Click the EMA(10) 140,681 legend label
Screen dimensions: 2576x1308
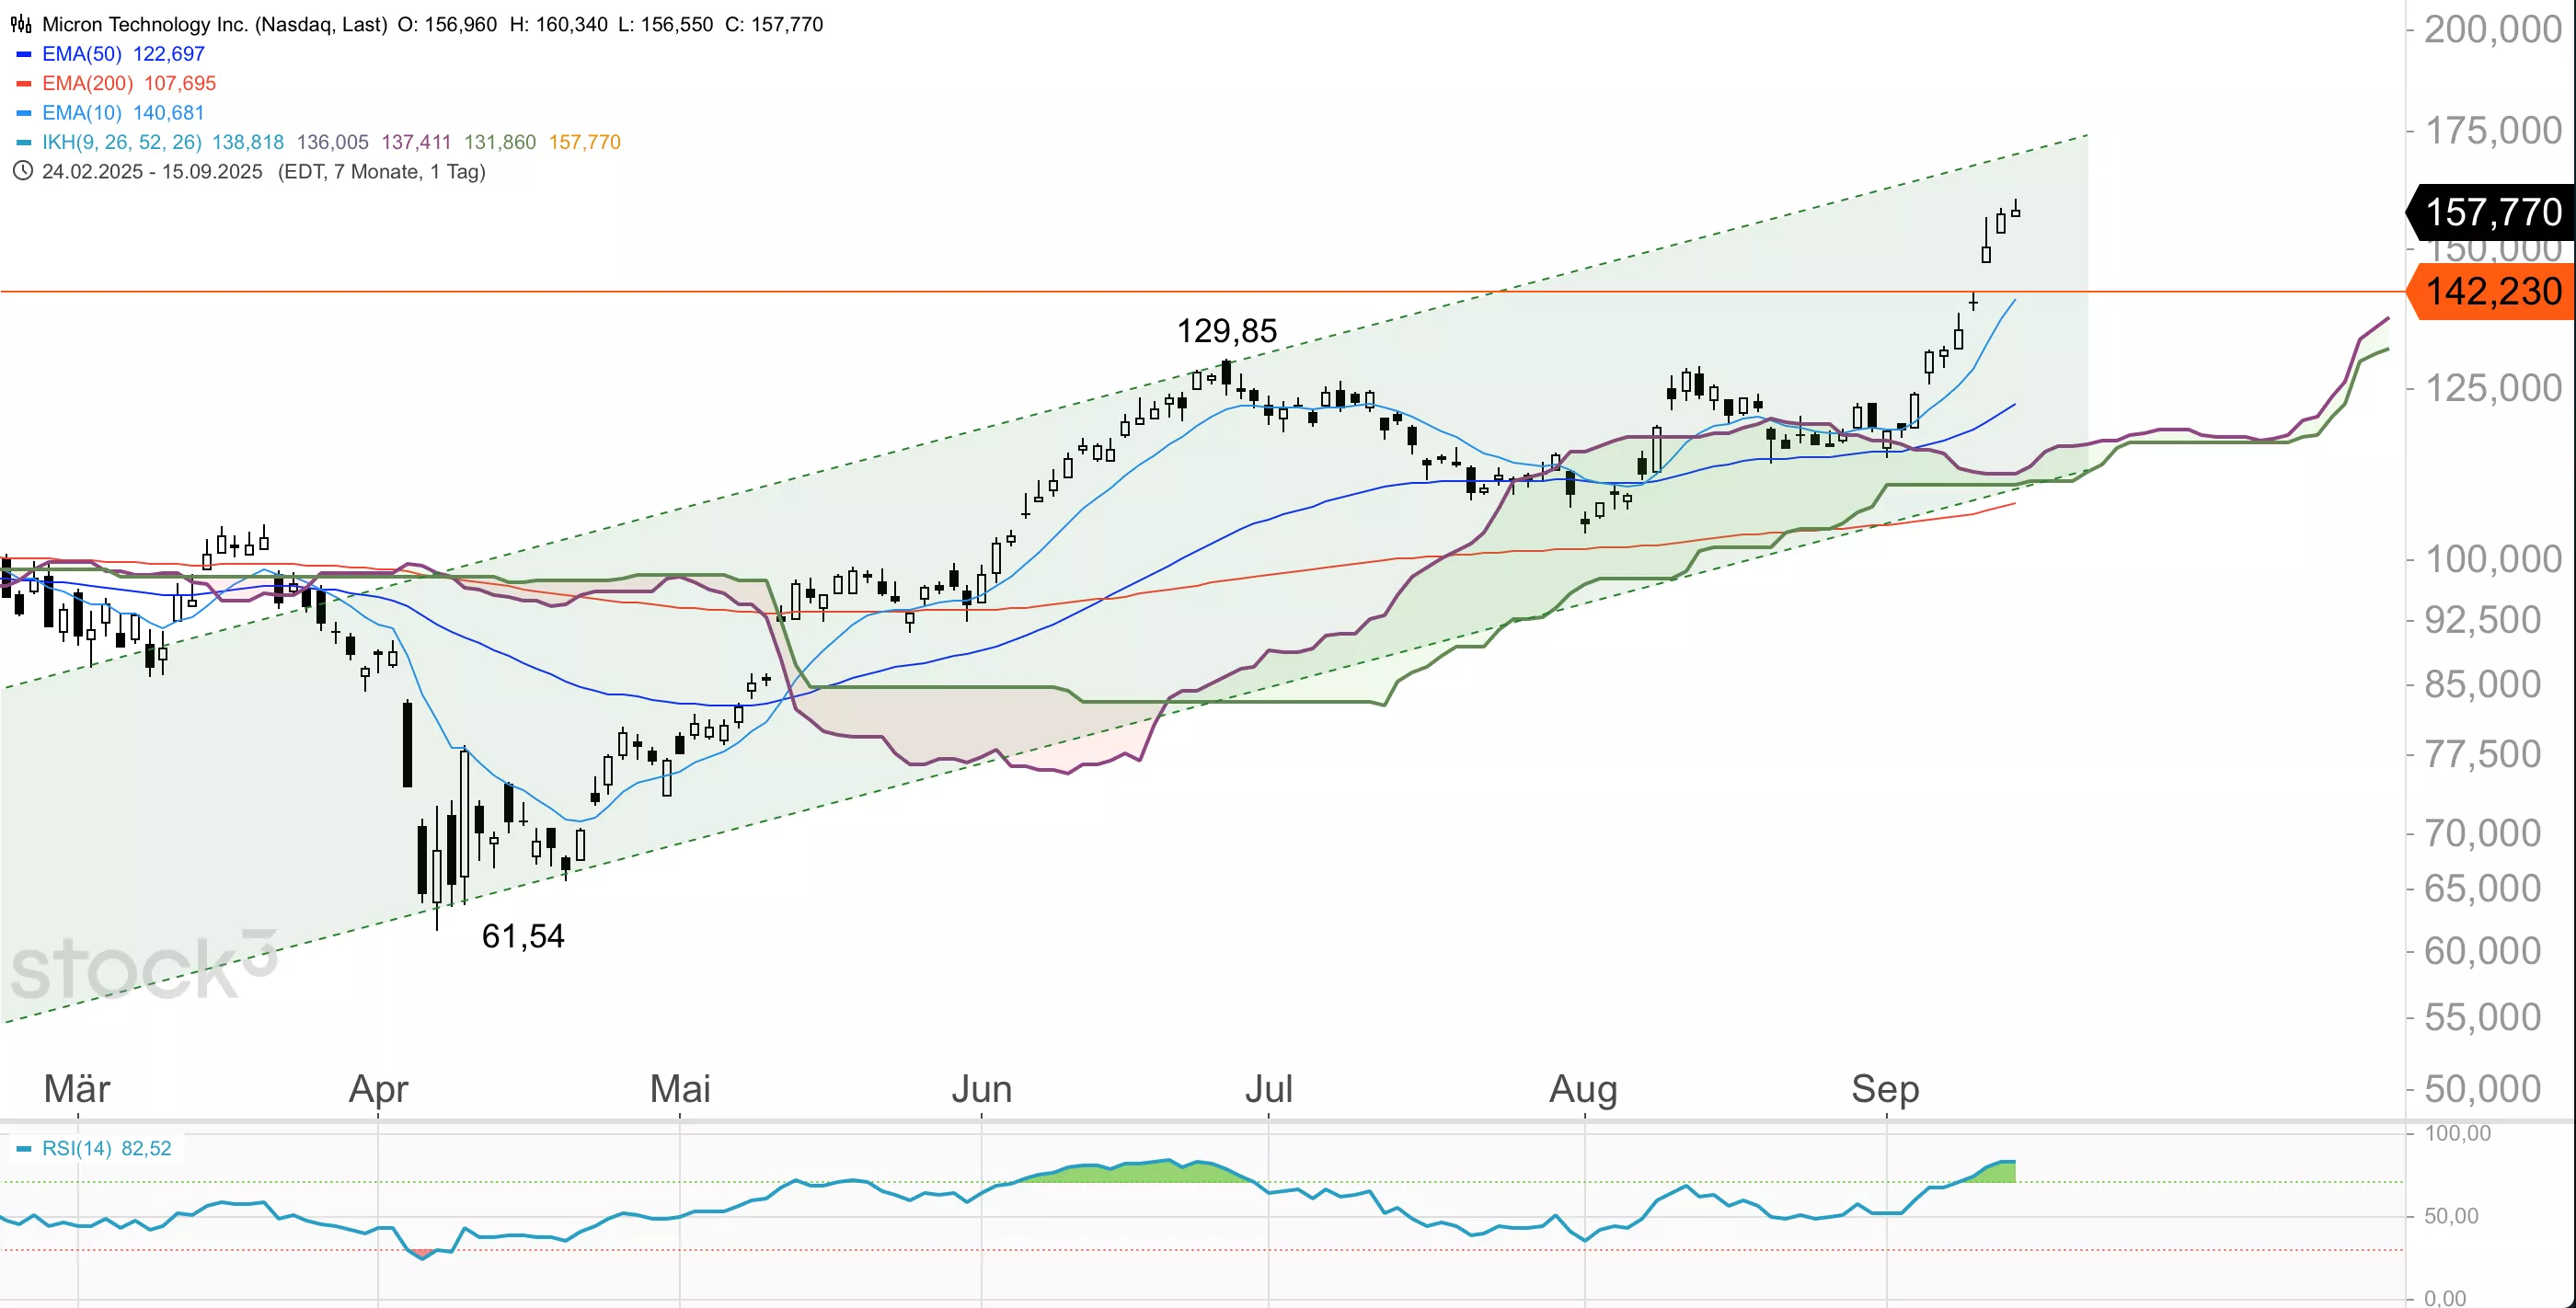(x=123, y=113)
